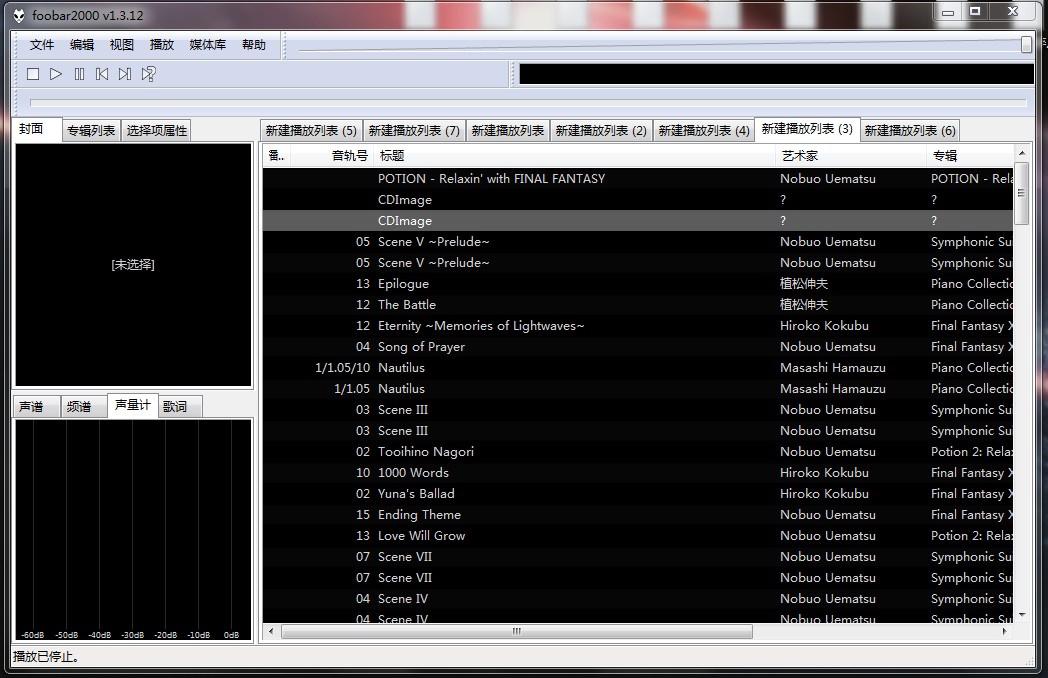This screenshot has height=678, width=1048.
Task: Open the 文件 menu
Action: coord(41,45)
